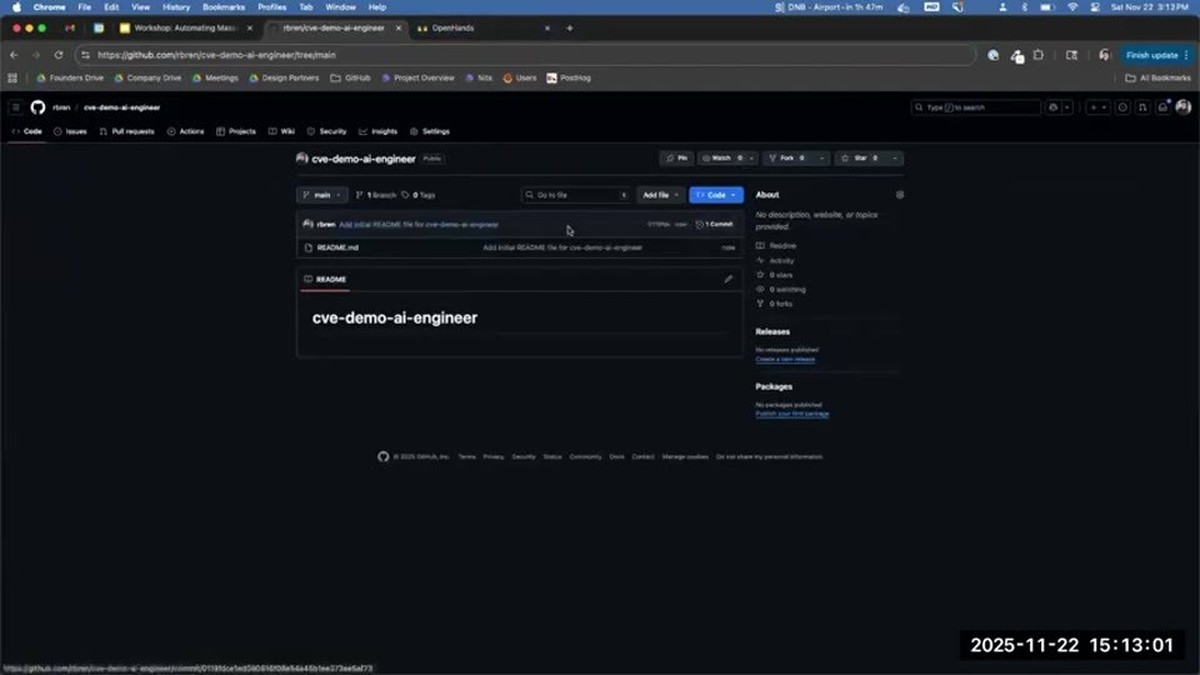1200x675 pixels.
Task: Open the Actions tab
Action: point(186,131)
